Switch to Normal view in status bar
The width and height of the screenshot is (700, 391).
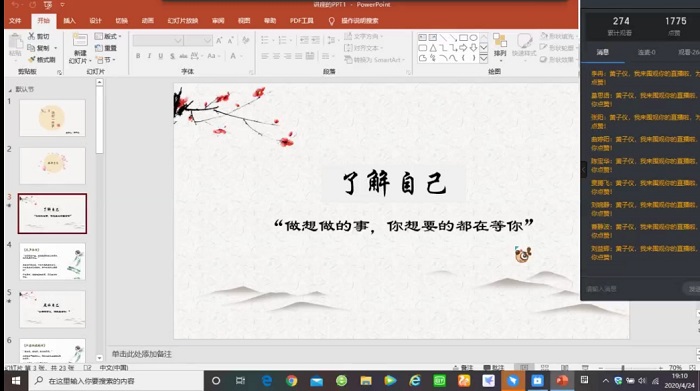[524, 367]
